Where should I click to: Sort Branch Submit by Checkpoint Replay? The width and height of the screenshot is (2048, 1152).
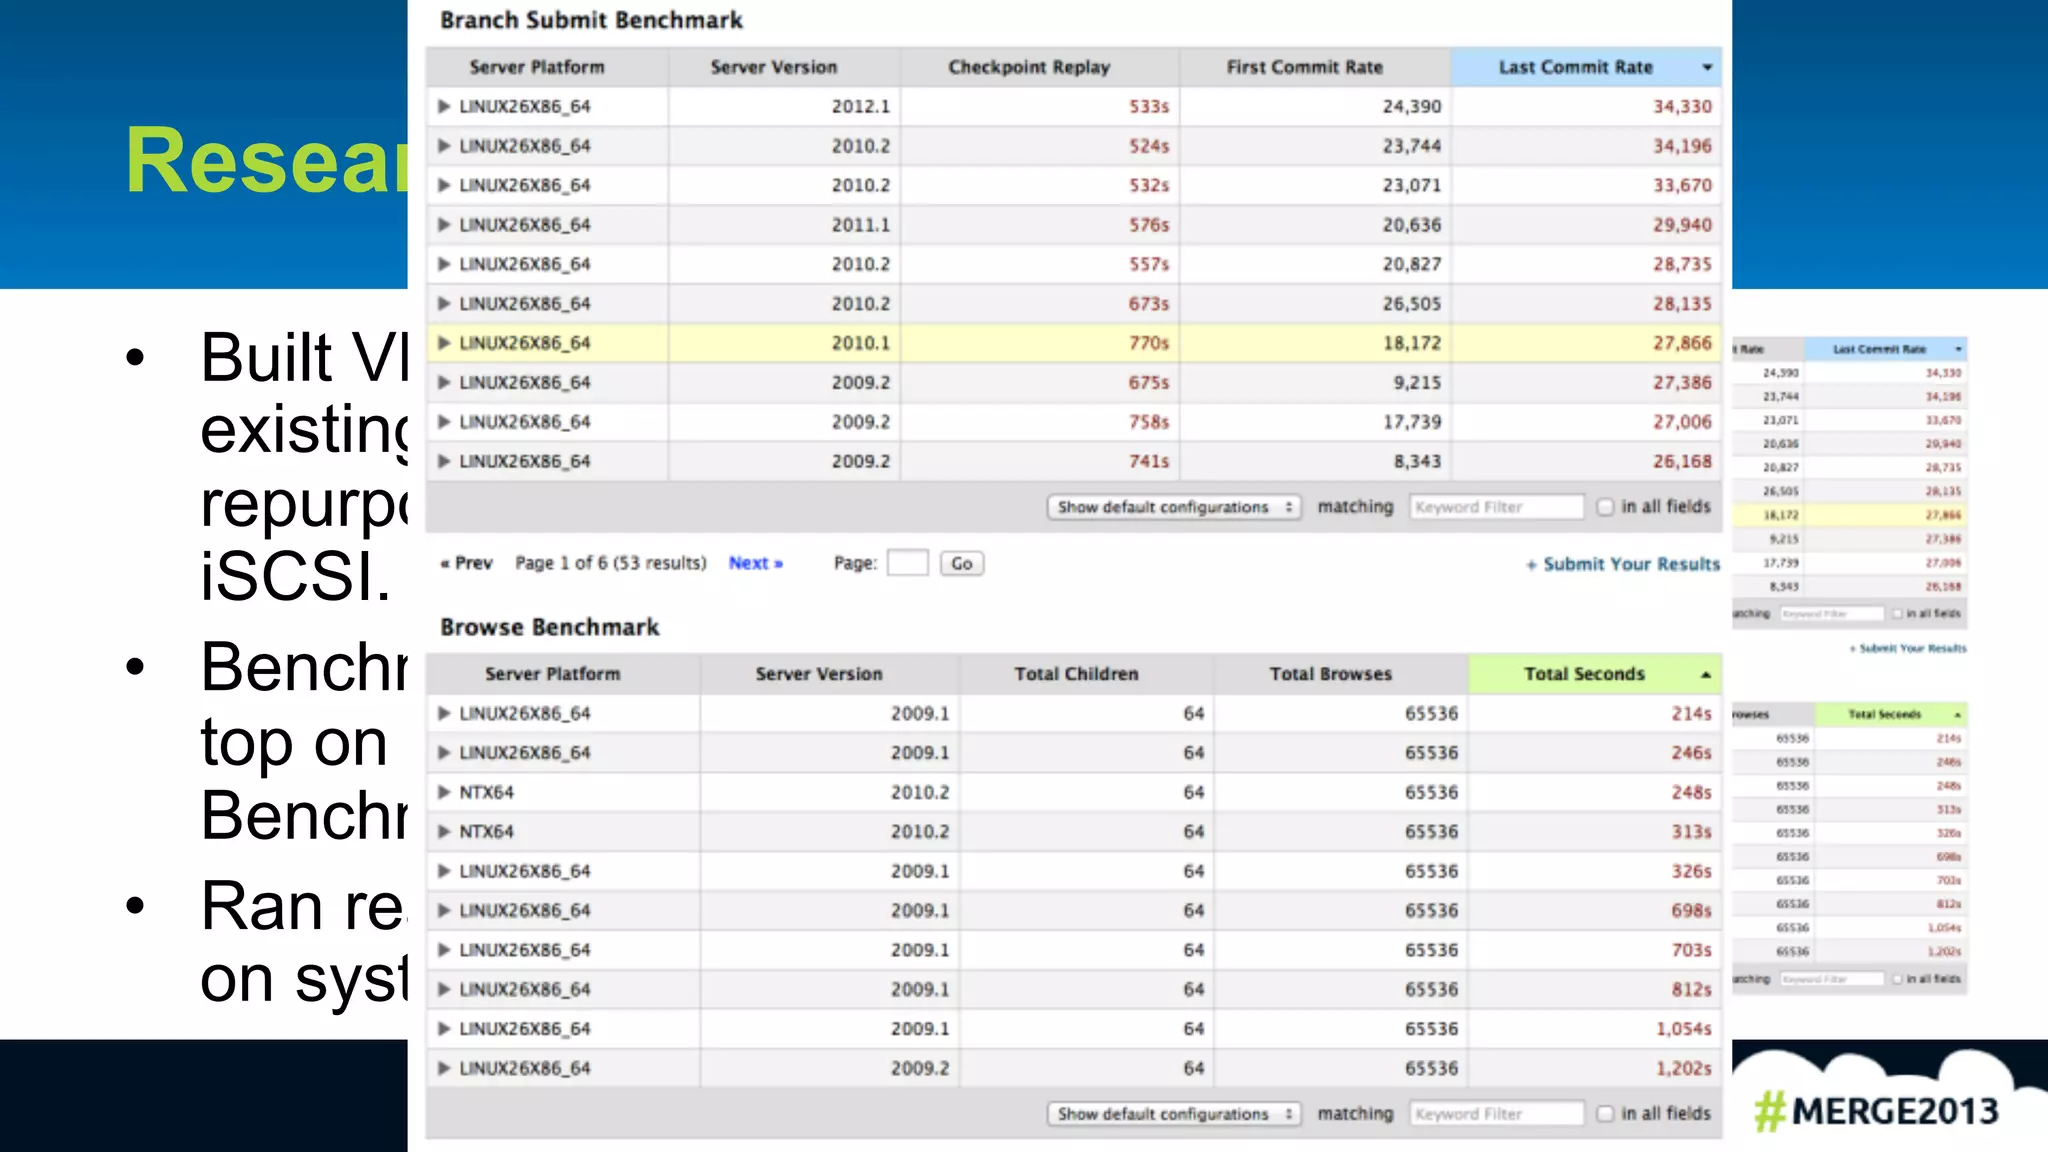1039,67
